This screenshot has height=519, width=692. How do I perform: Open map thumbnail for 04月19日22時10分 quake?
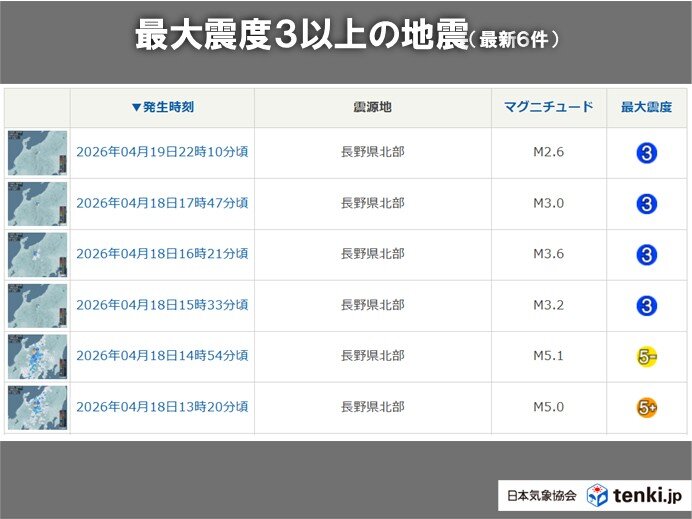(38, 153)
